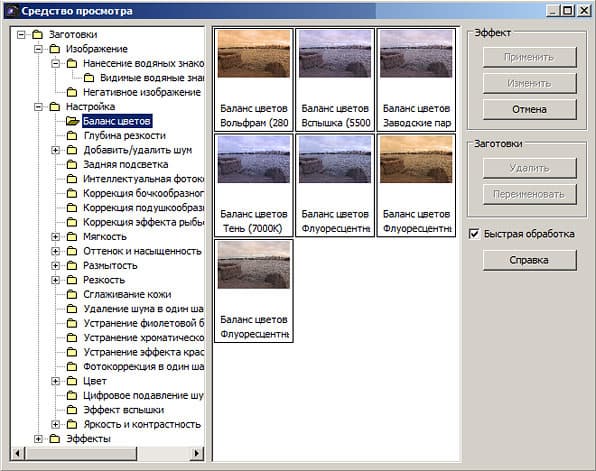Click tree scrollbar left arrow
596x471 pixels.
(18, 453)
